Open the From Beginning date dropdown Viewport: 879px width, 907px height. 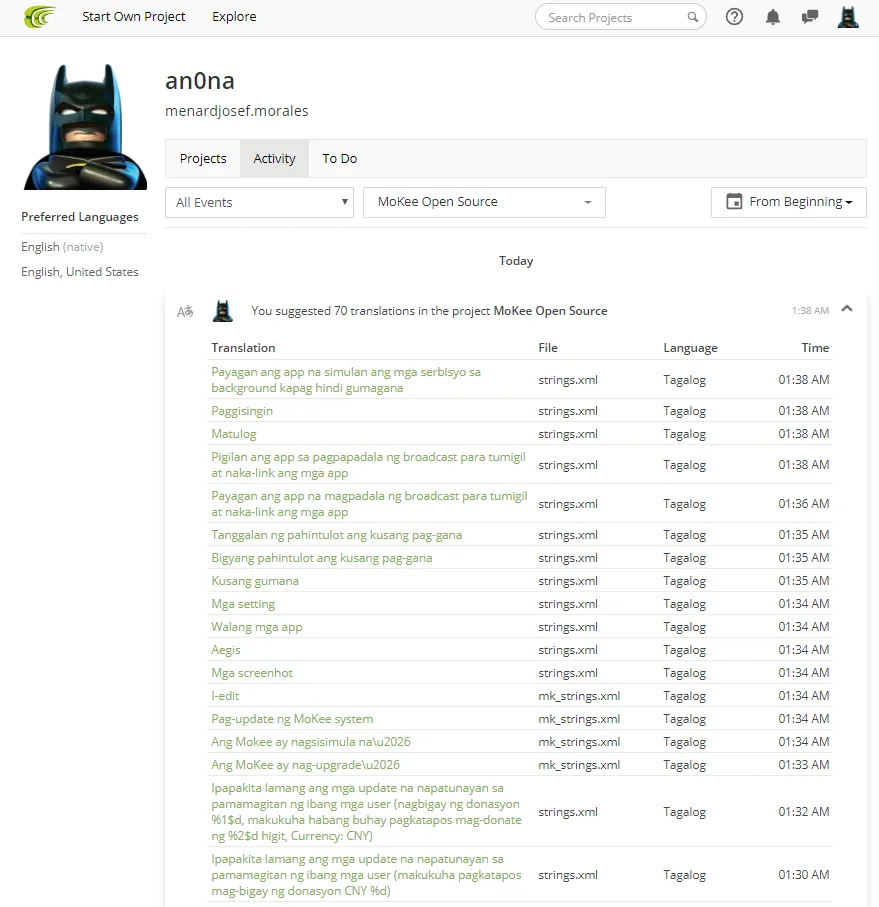789,202
